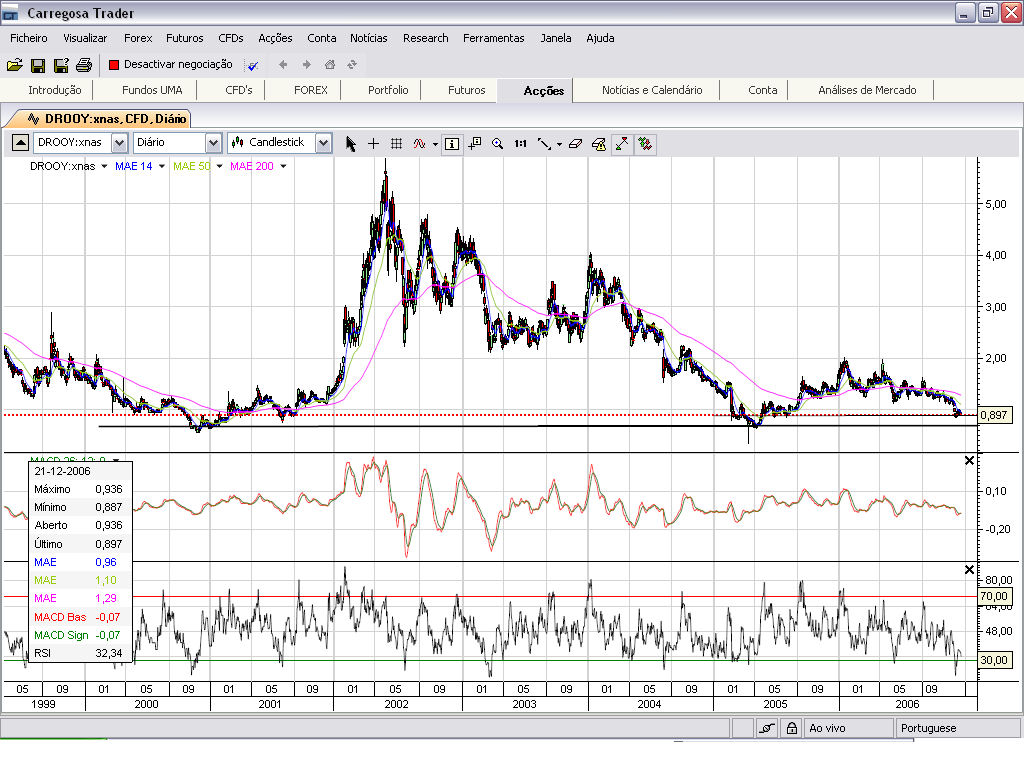Close the RSI indicator panel
Screen dimensions: 1024x768
(968, 569)
